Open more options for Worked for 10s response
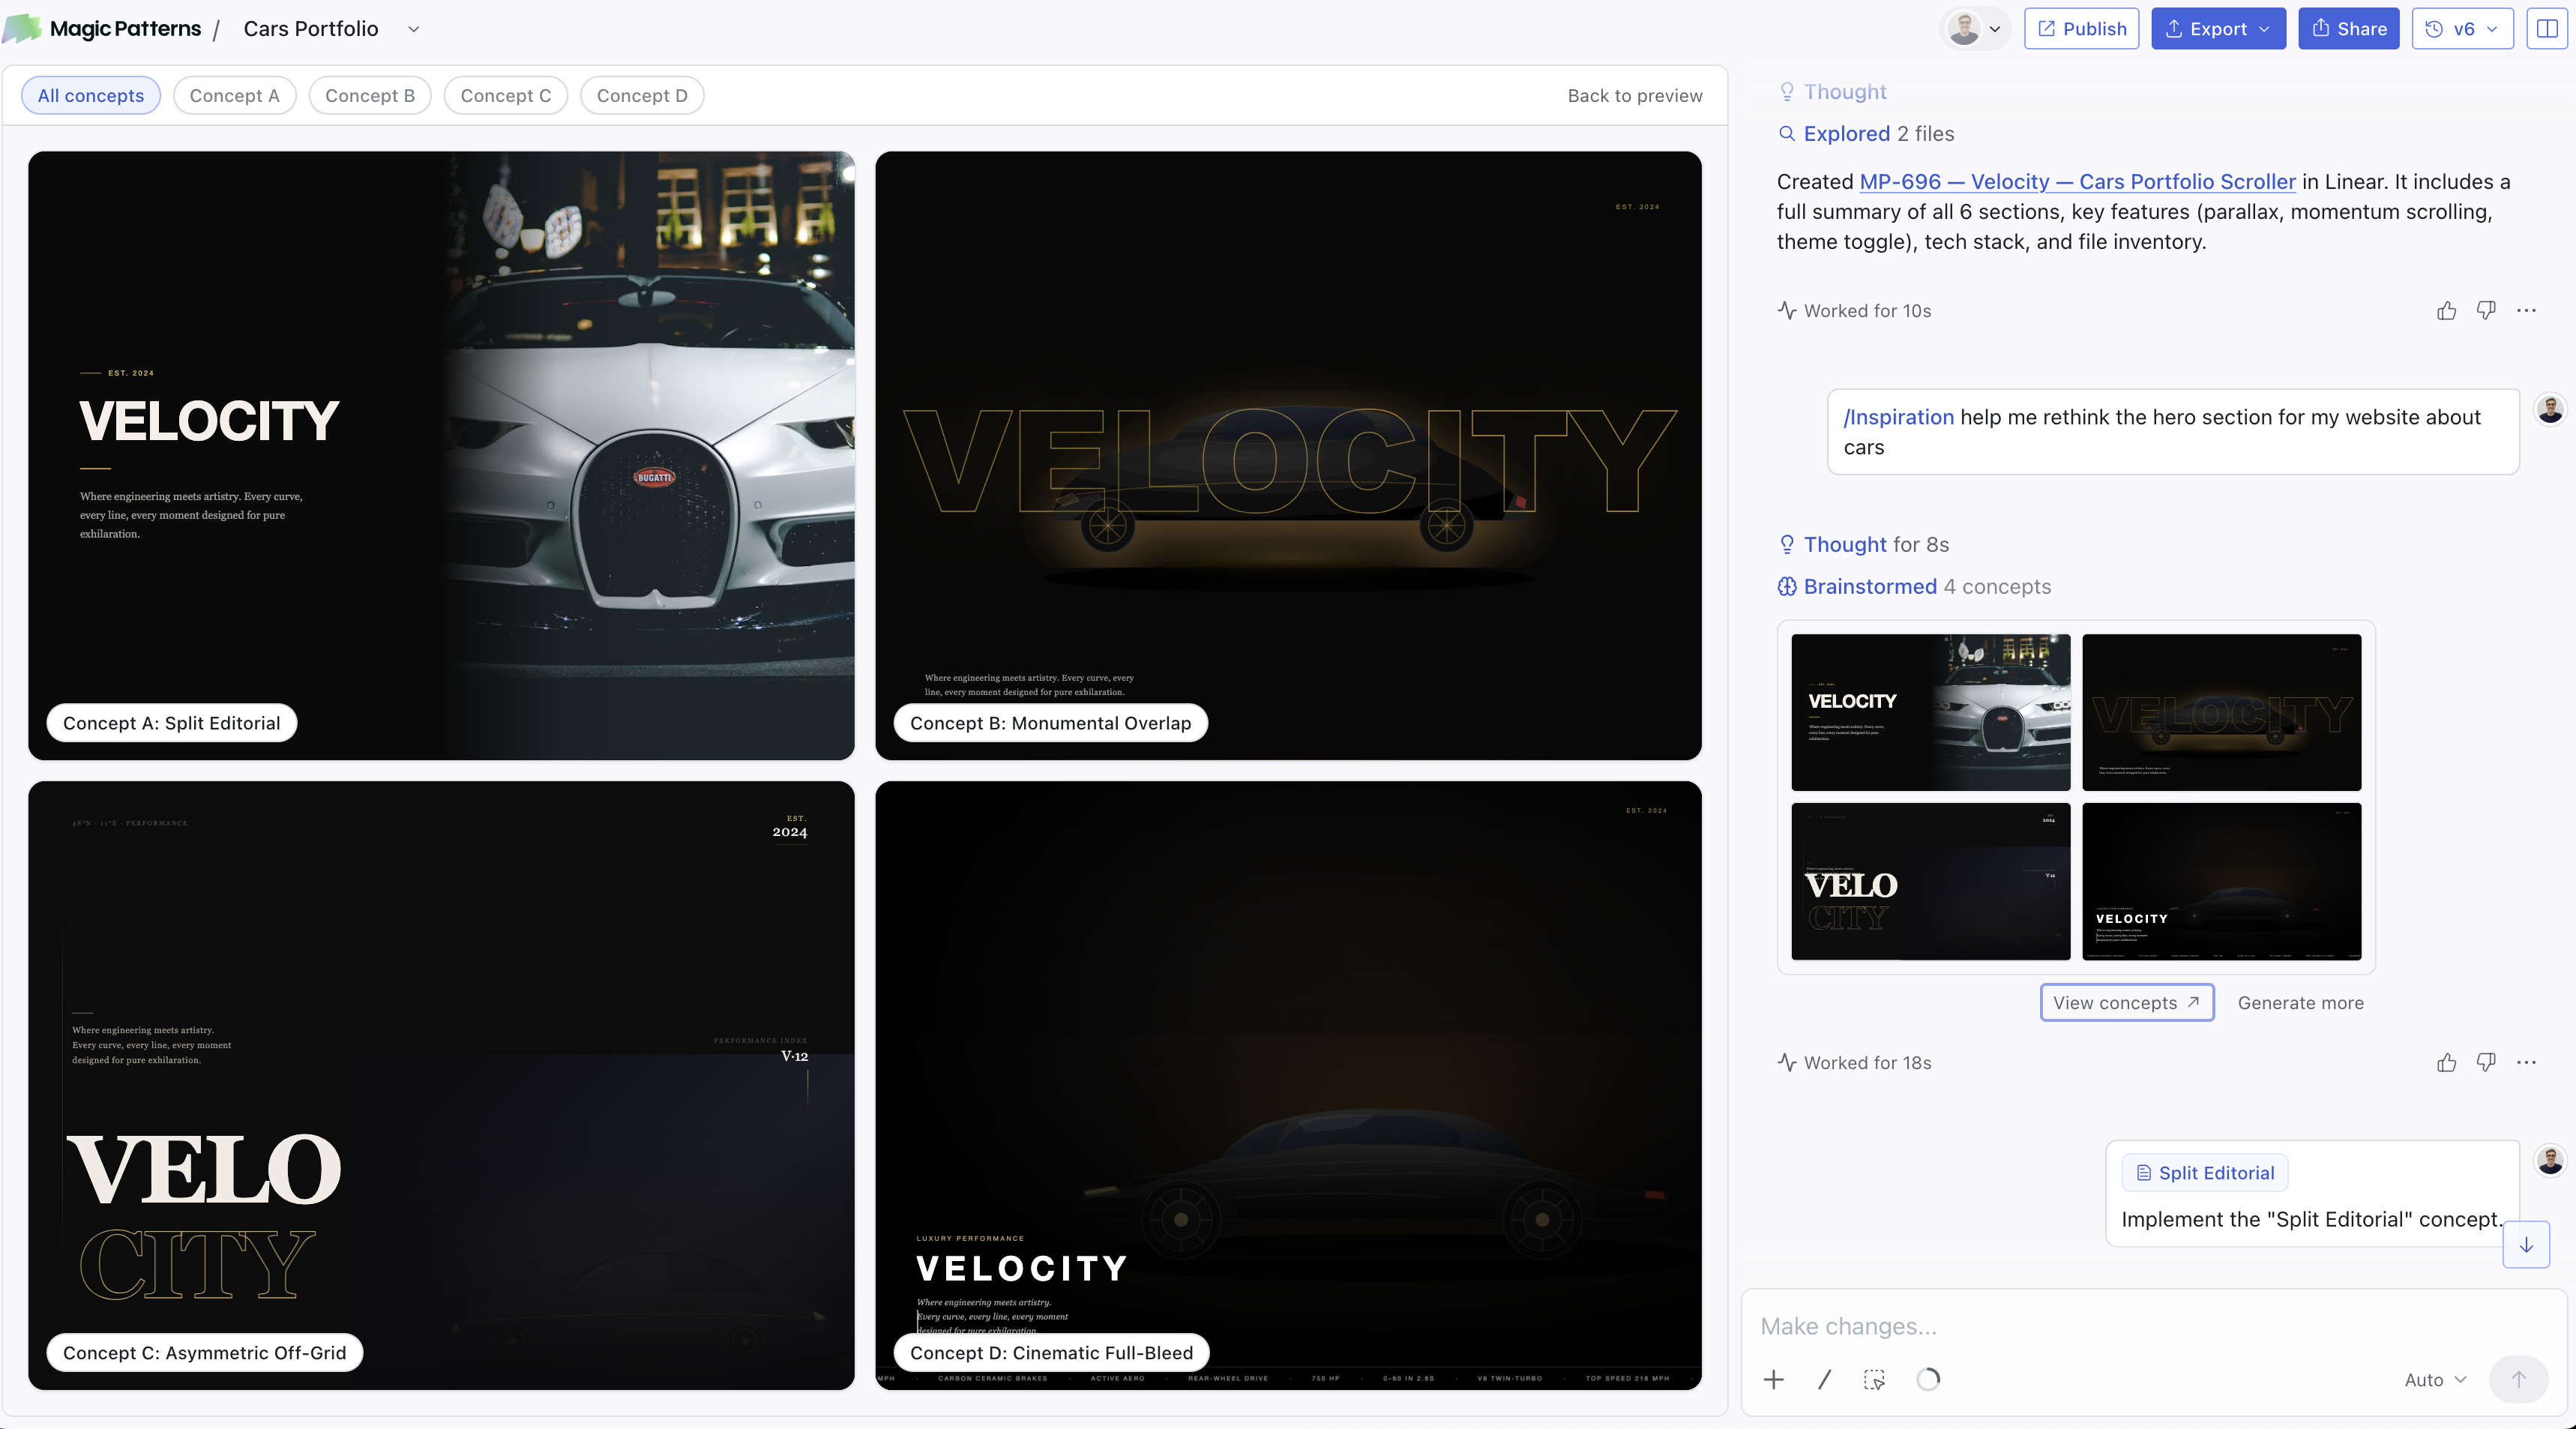The width and height of the screenshot is (2576, 1429). coord(2526,311)
